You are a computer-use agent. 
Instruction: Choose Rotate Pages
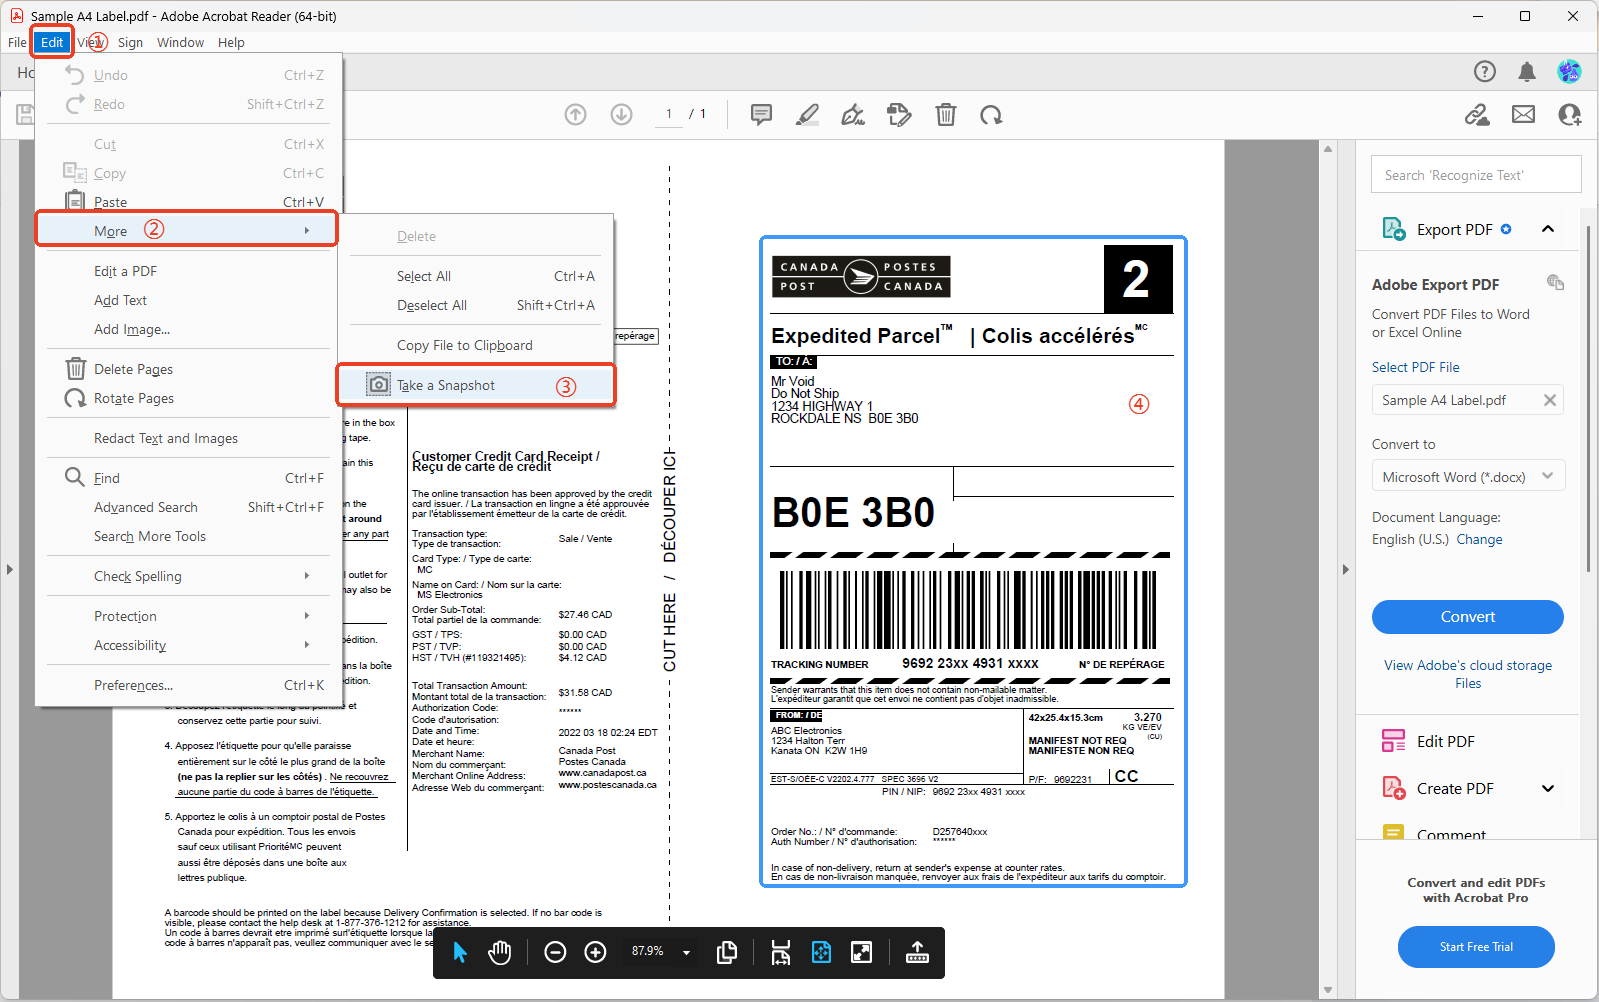click(x=187, y=398)
